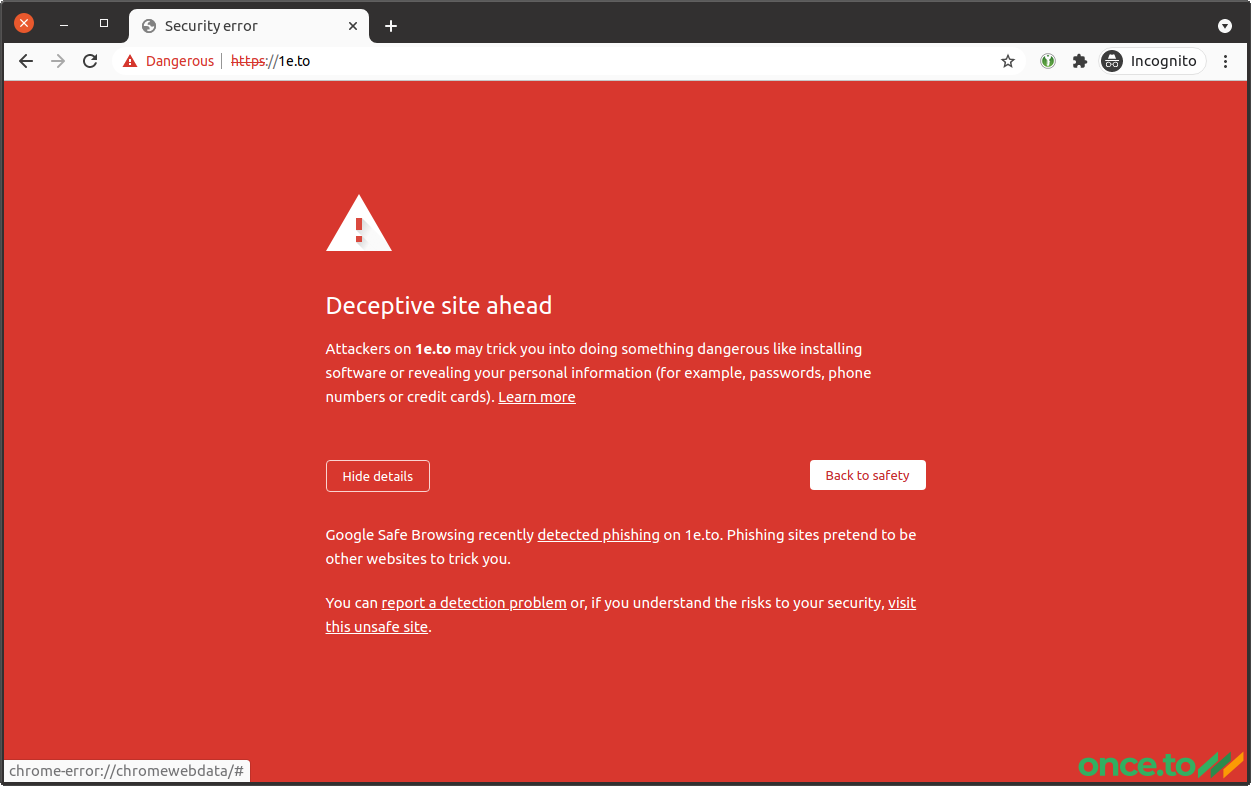The height and width of the screenshot is (786, 1251).
Task: Bookmark this page with the star icon
Action: click(x=1008, y=61)
